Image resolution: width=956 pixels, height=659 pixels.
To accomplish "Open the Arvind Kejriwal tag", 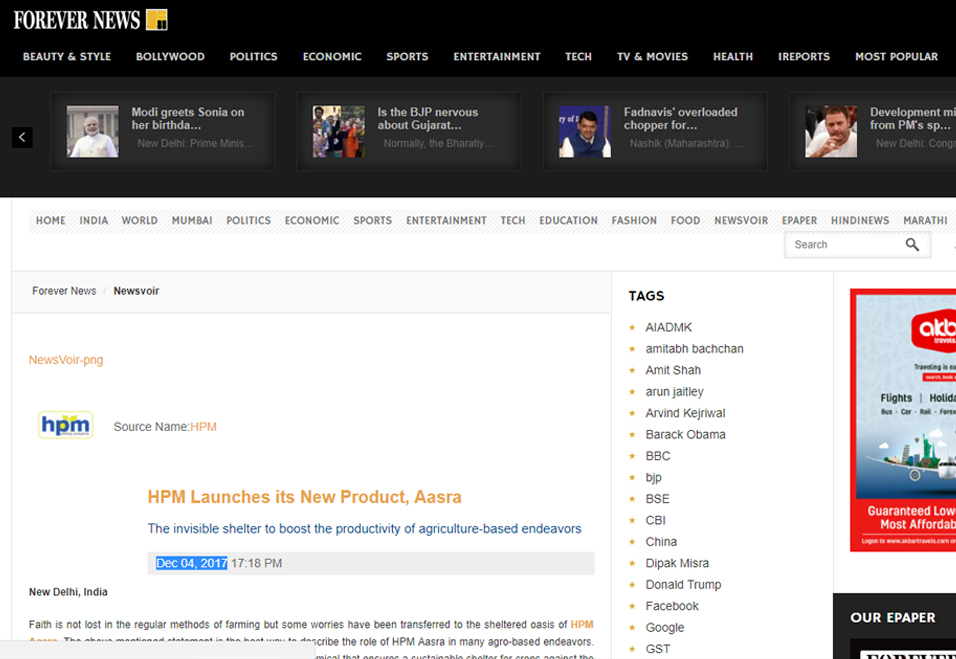I will (685, 413).
